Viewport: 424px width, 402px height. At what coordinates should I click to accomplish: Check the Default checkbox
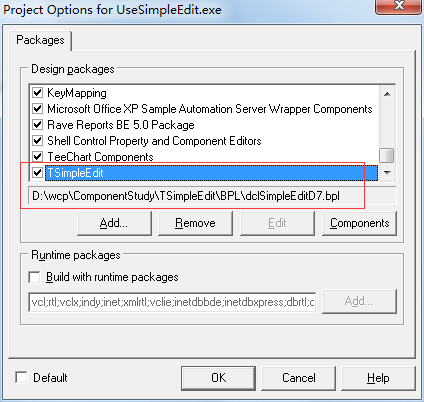21,377
